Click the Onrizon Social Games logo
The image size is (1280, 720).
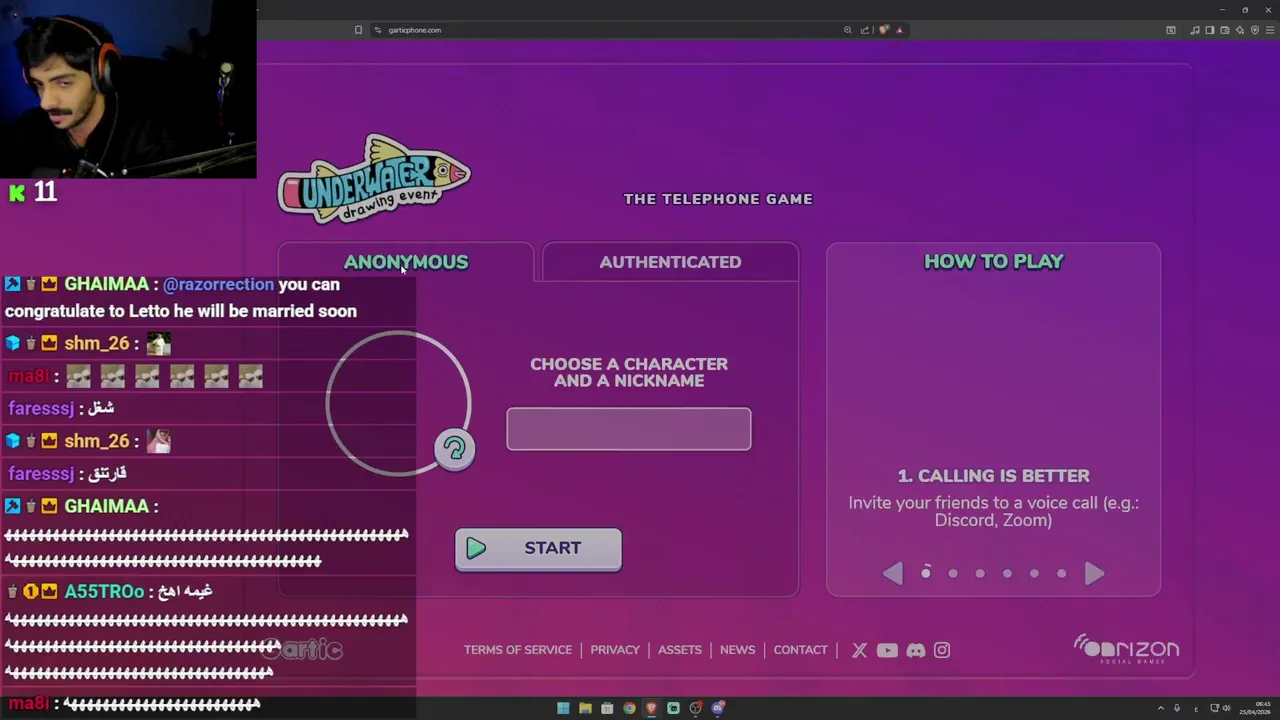(1127, 649)
